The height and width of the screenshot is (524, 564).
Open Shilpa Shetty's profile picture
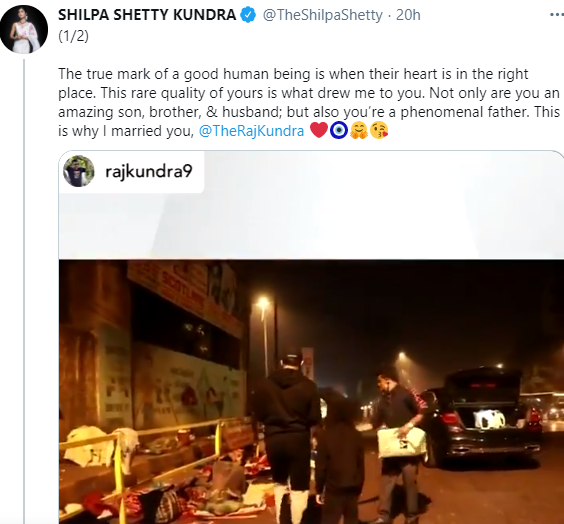point(24,29)
